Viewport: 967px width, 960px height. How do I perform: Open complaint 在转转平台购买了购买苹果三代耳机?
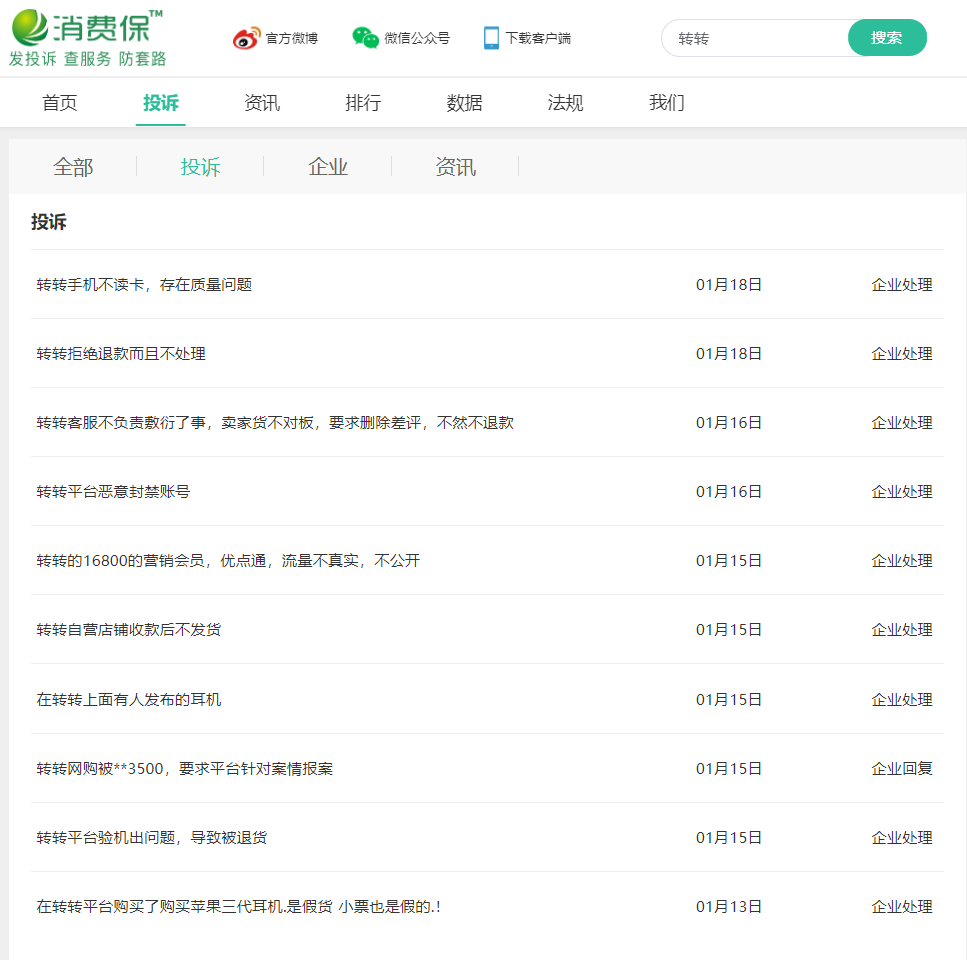[239, 906]
